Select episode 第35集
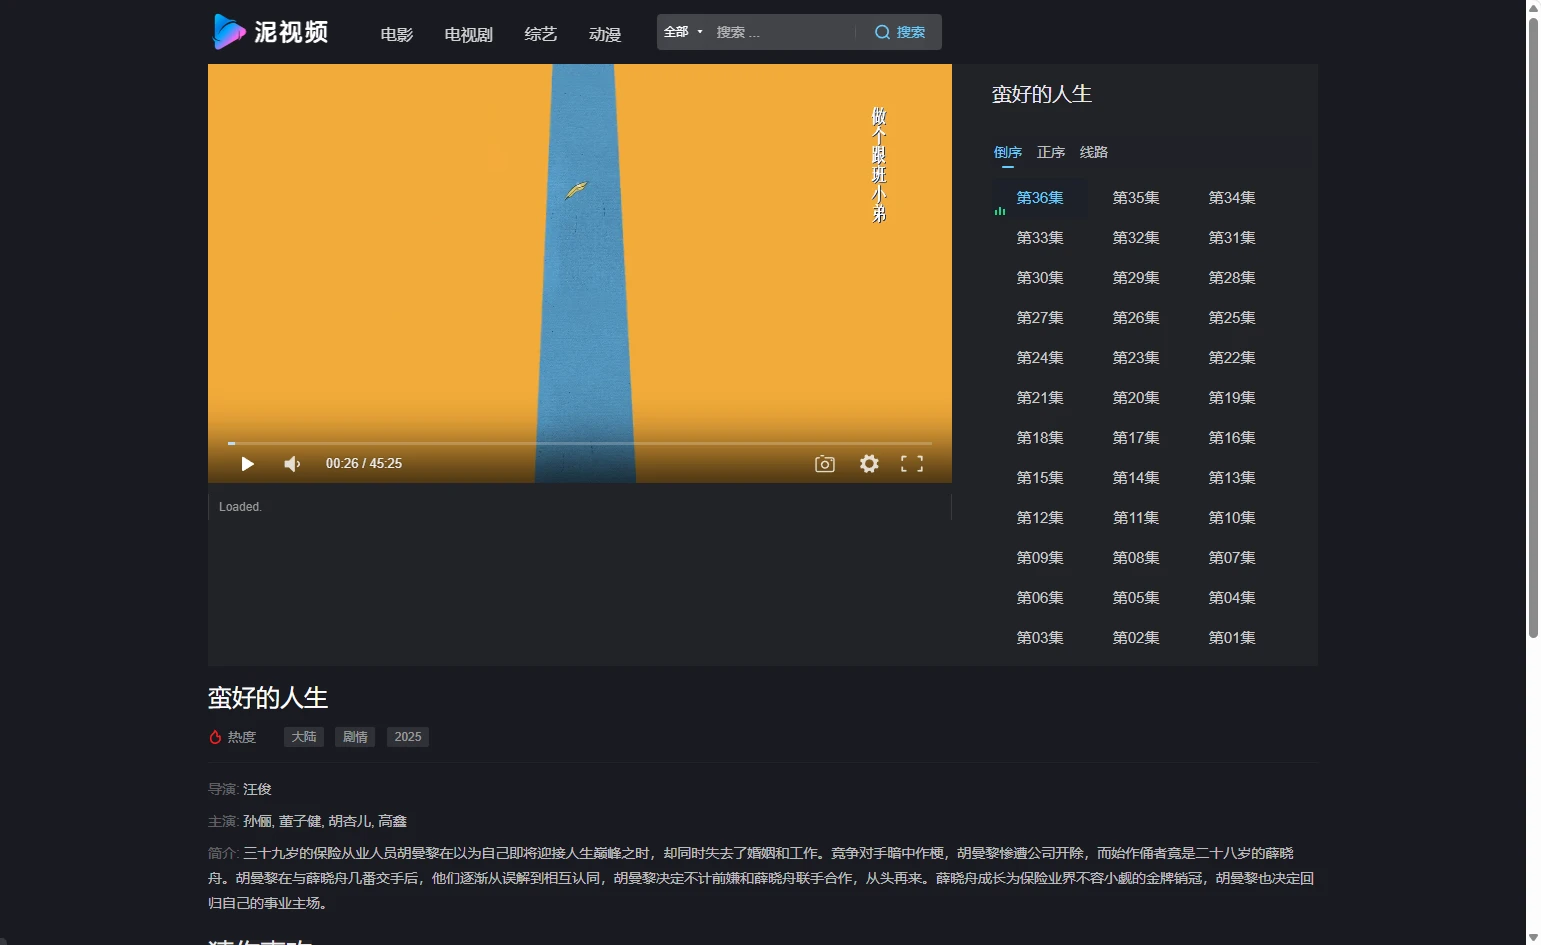Viewport: 1541px width, 945px height. pyautogui.click(x=1136, y=198)
